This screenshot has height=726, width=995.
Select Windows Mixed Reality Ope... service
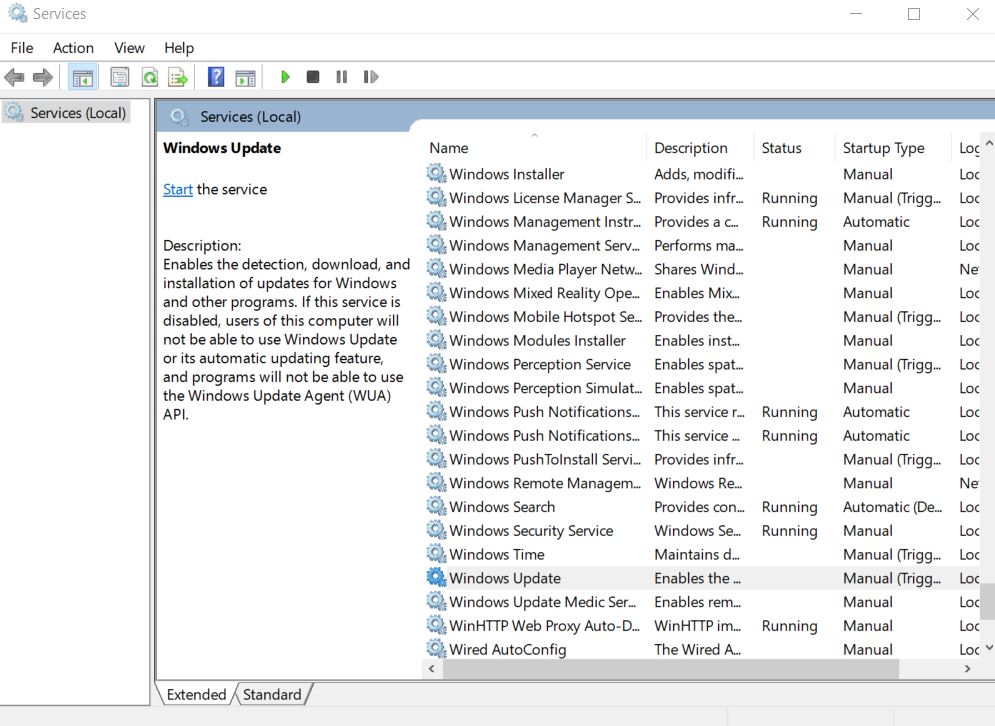tap(701, 293)
